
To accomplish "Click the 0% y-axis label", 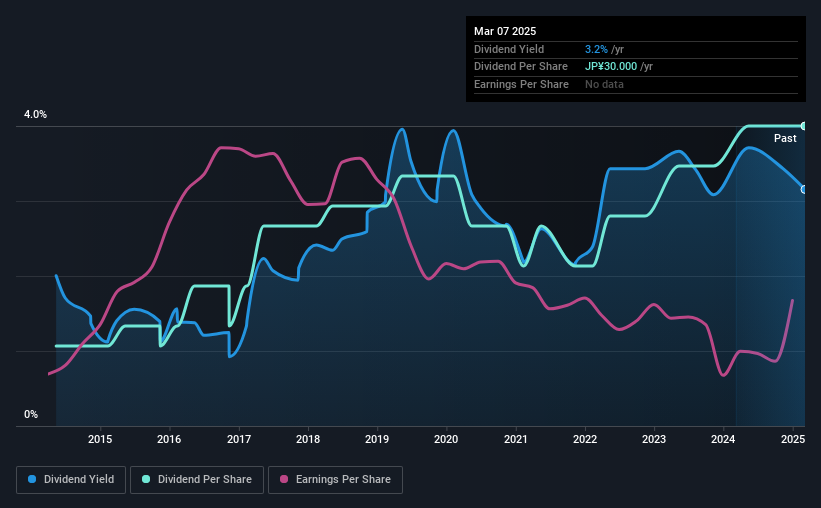I will [x=31, y=414].
